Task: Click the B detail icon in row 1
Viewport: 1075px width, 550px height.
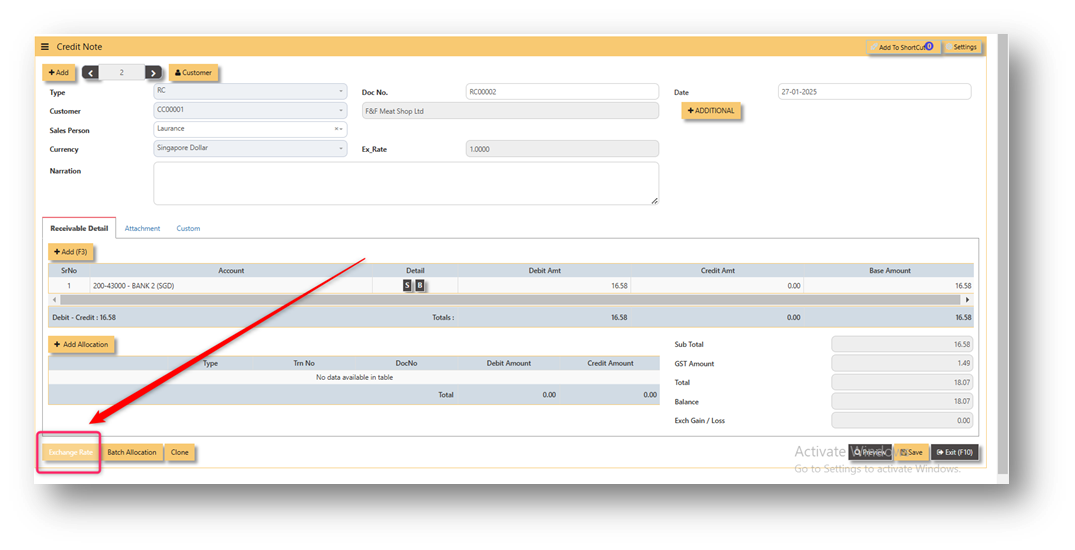Action: tap(420, 285)
